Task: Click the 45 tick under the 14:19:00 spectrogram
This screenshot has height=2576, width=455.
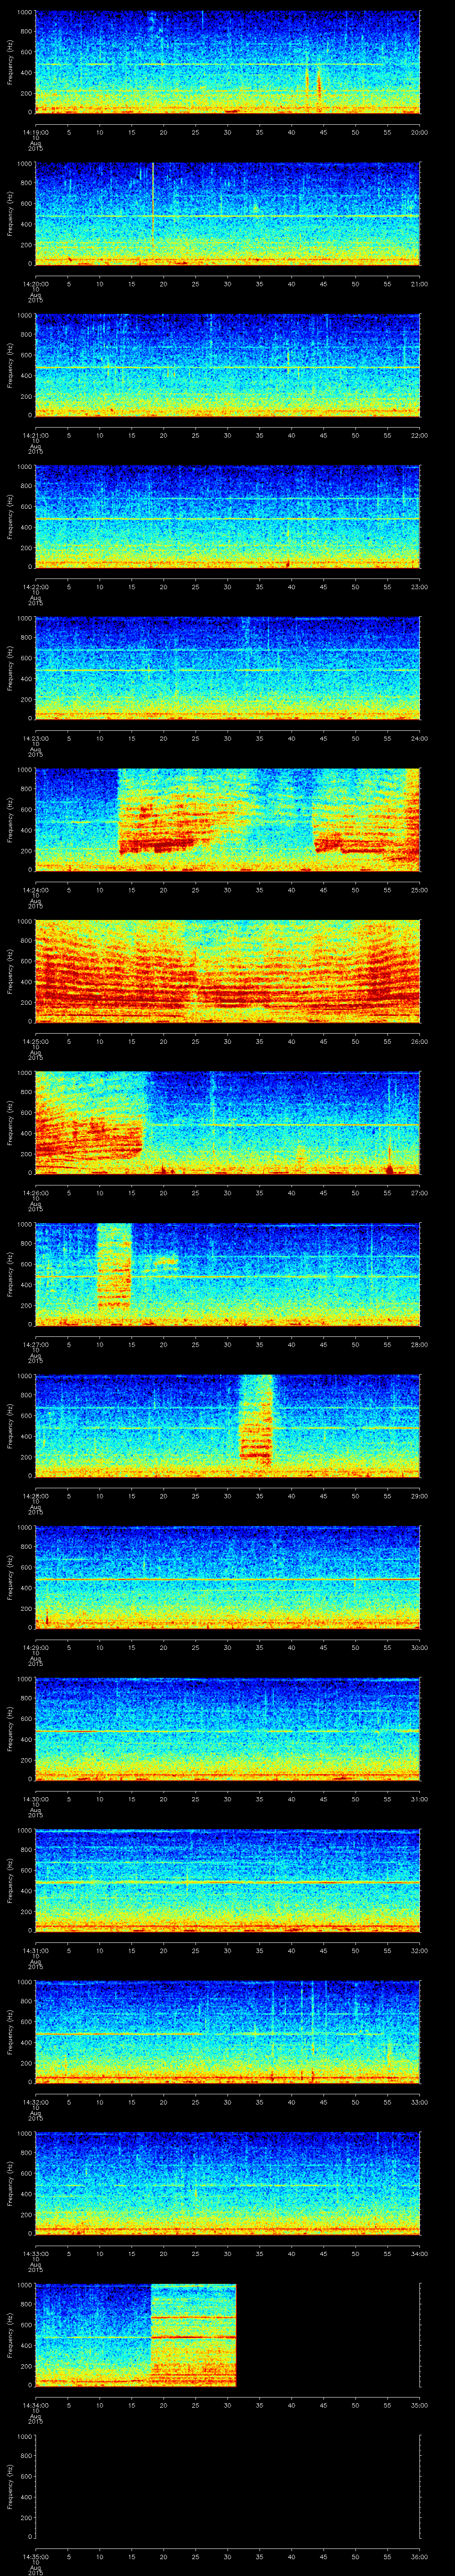Action: [323, 132]
